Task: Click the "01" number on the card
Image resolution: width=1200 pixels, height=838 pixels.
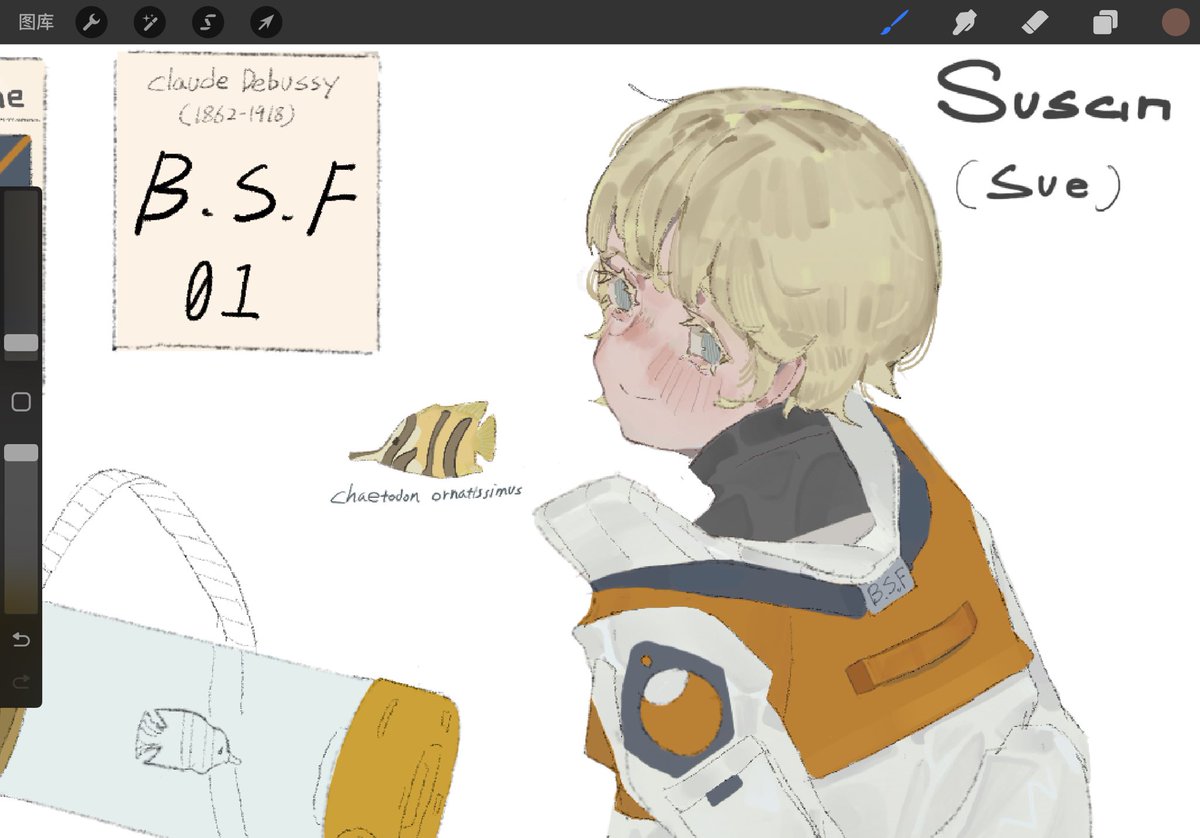Action: coord(222,290)
